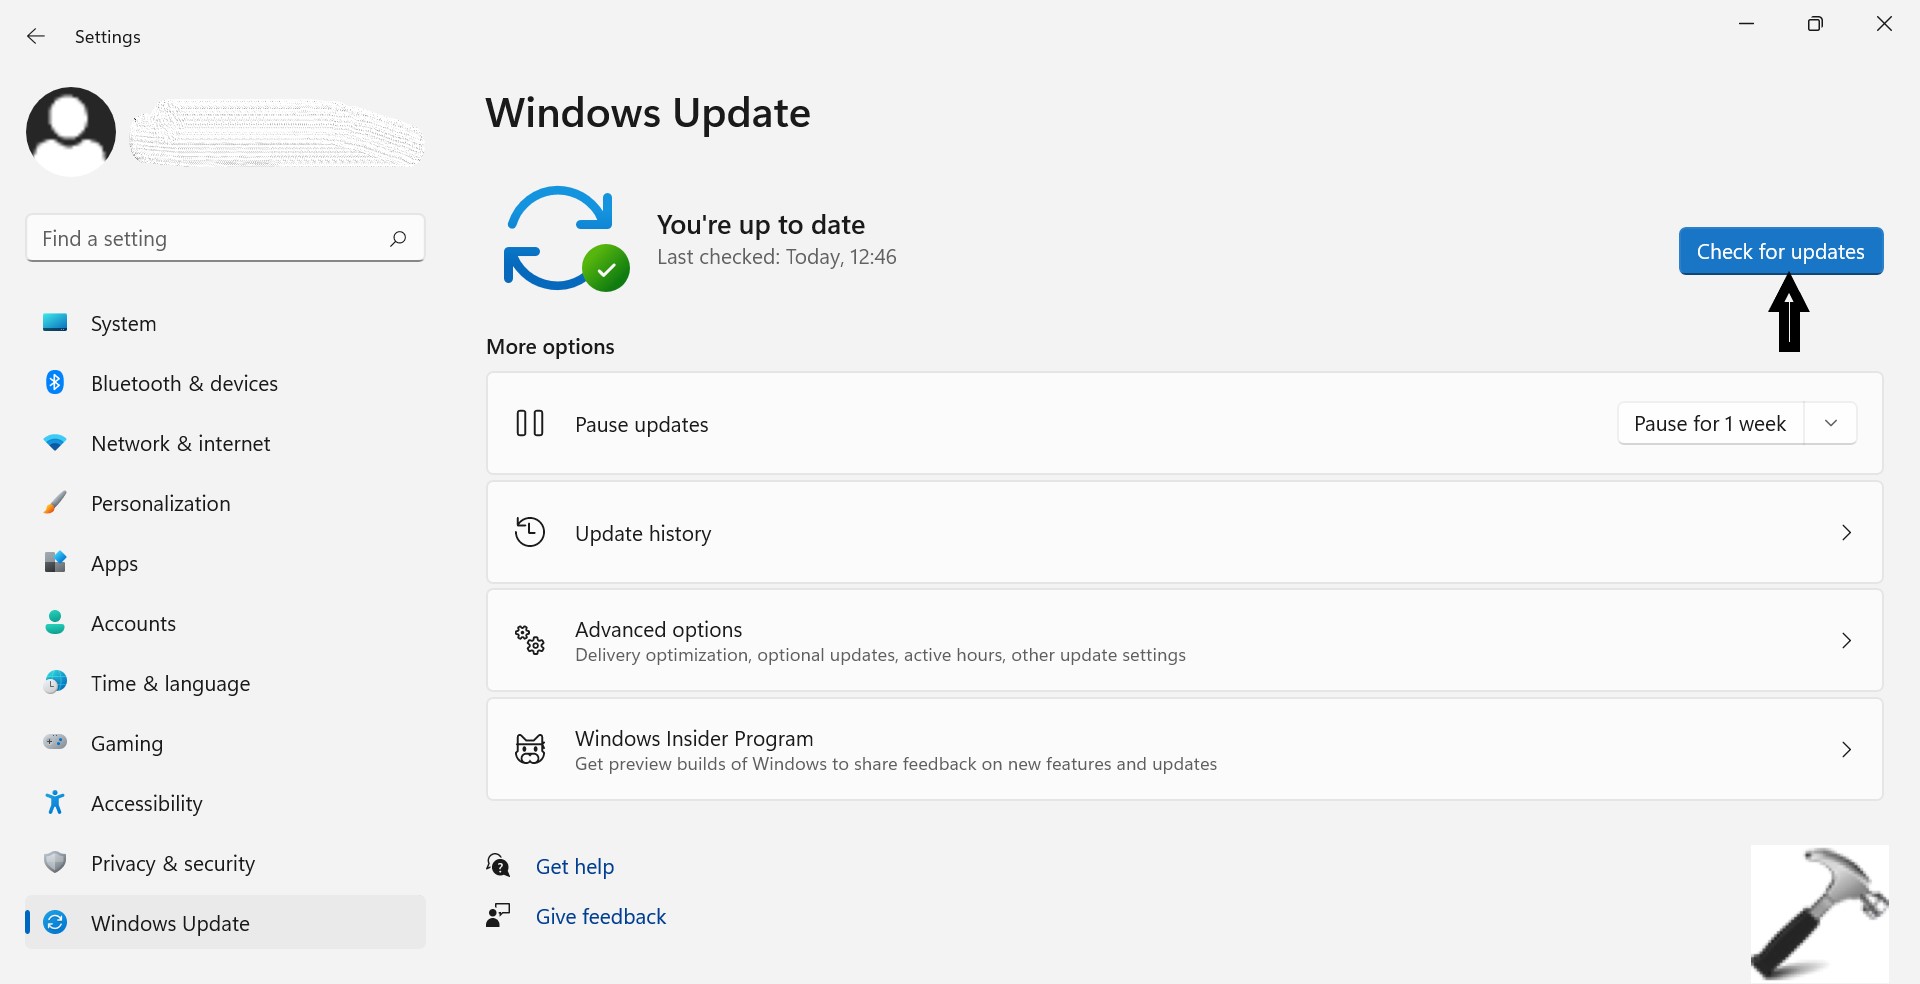The height and width of the screenshot is (984, 1920).
Task: Open the Advanced options row
Action: (x=1185, y=640)
